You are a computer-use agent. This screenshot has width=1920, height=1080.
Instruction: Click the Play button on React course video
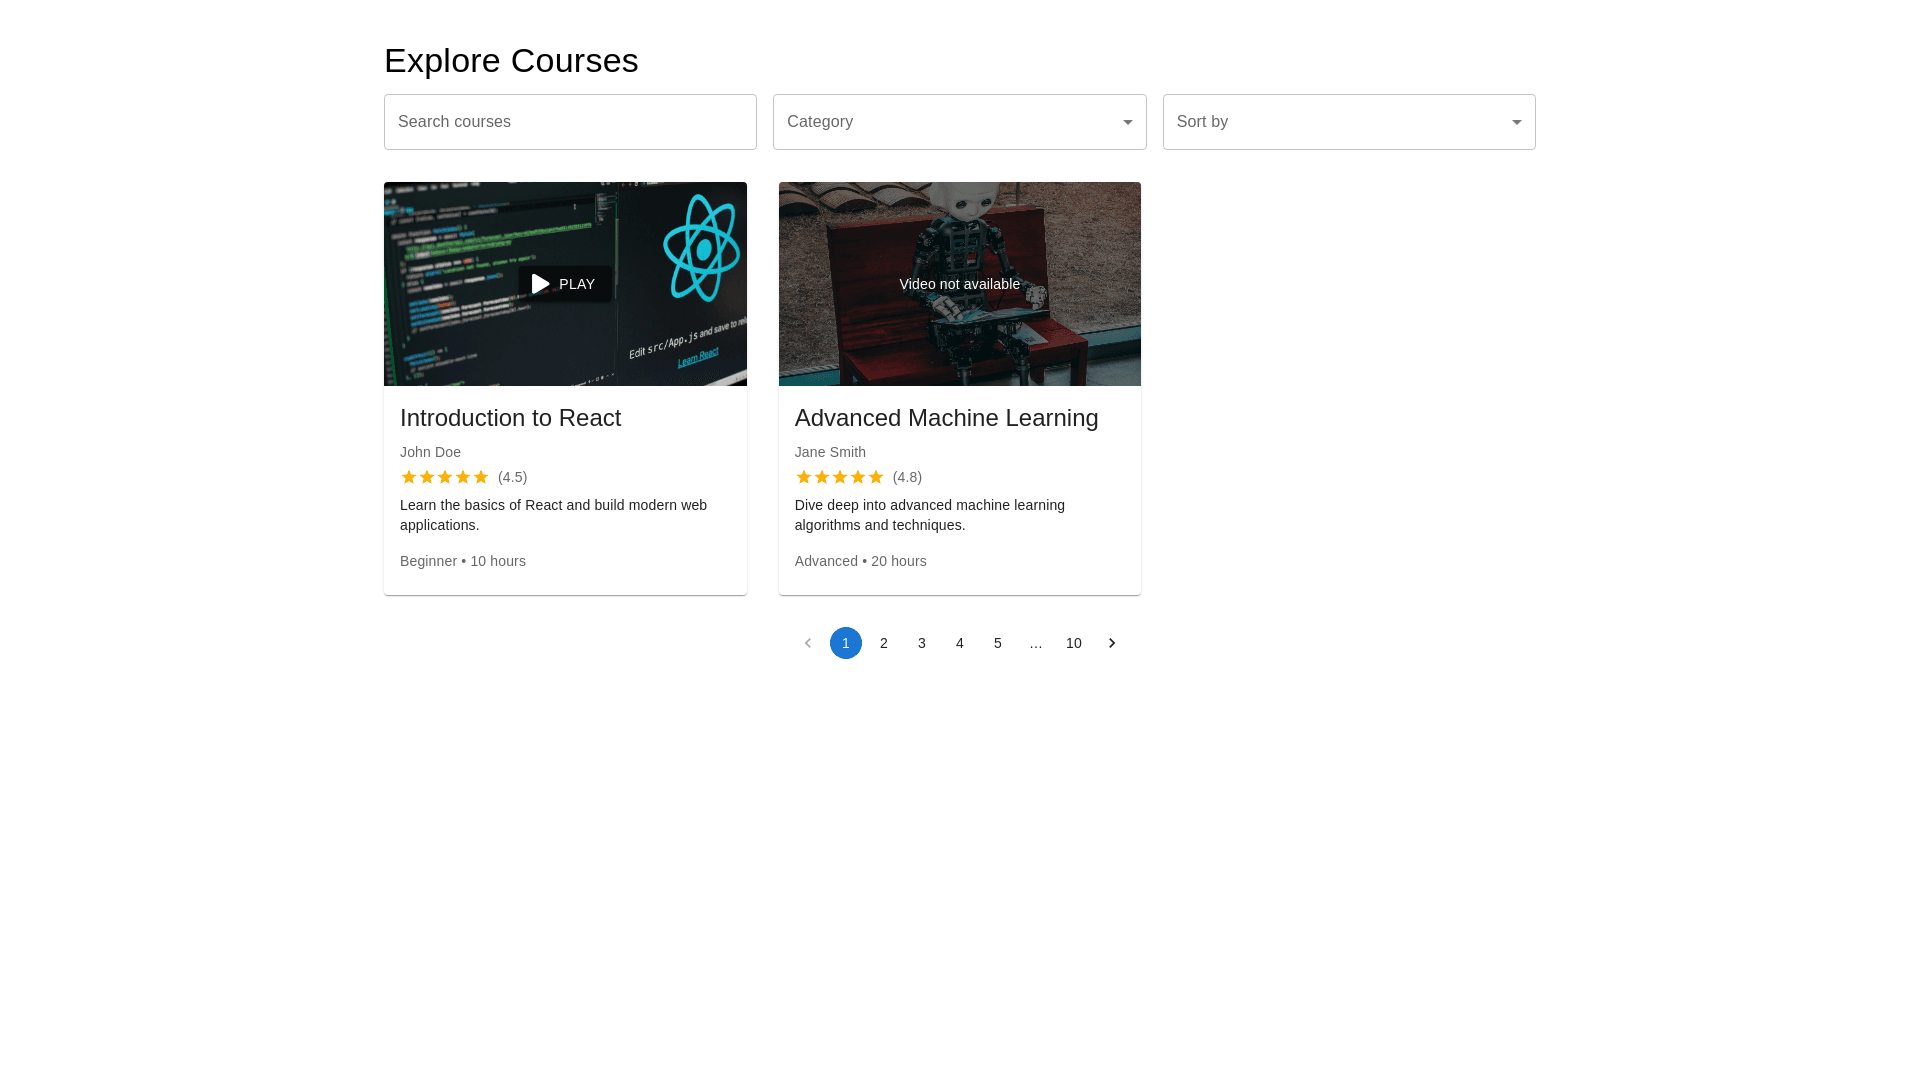(x=565, y=284)
